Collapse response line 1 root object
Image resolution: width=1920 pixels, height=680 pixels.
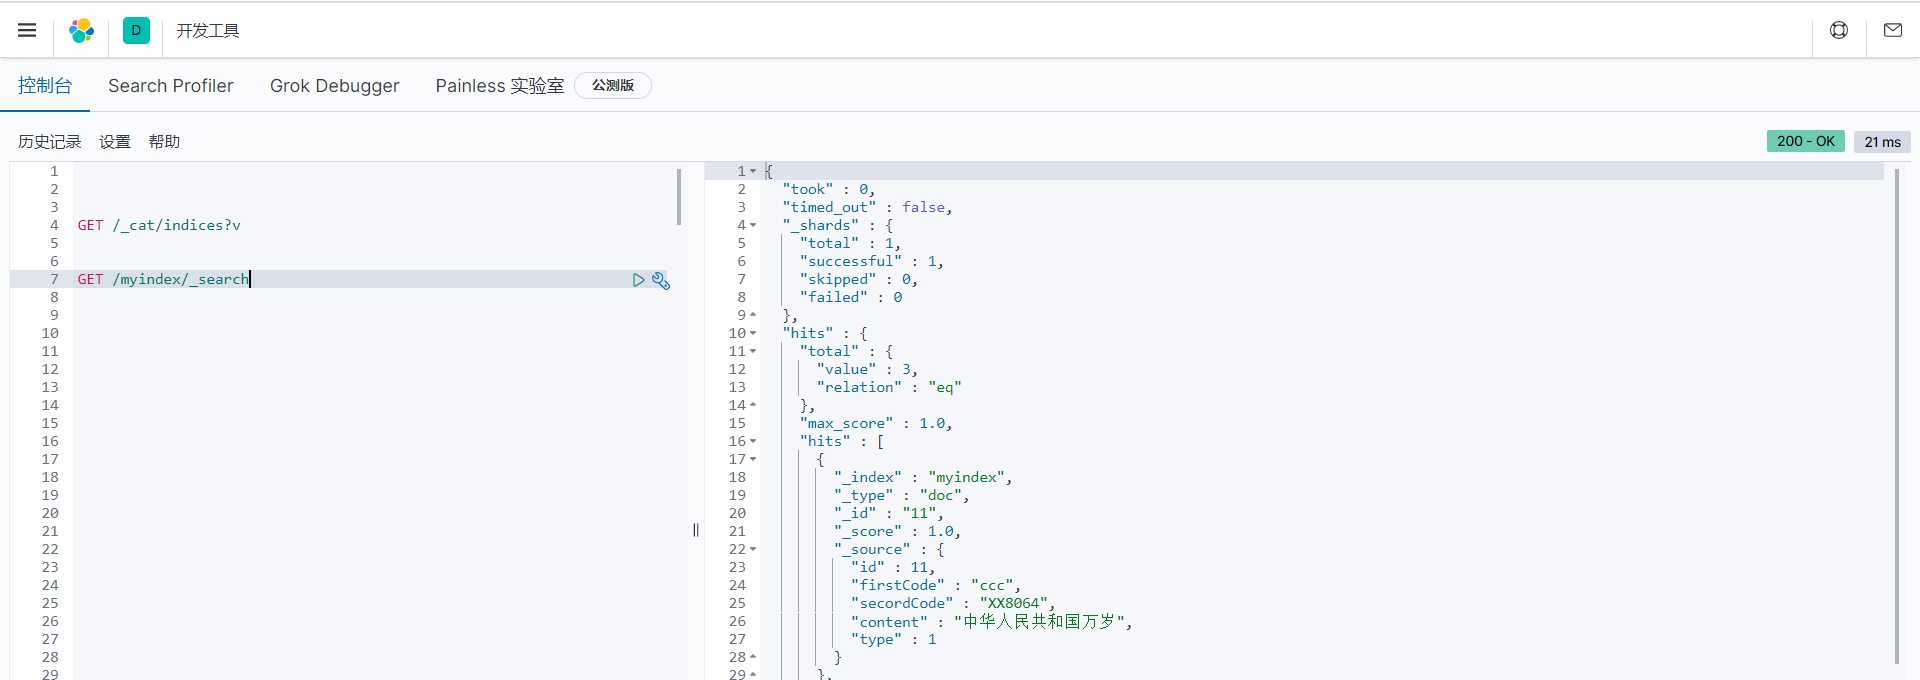(x=753, y=171)
